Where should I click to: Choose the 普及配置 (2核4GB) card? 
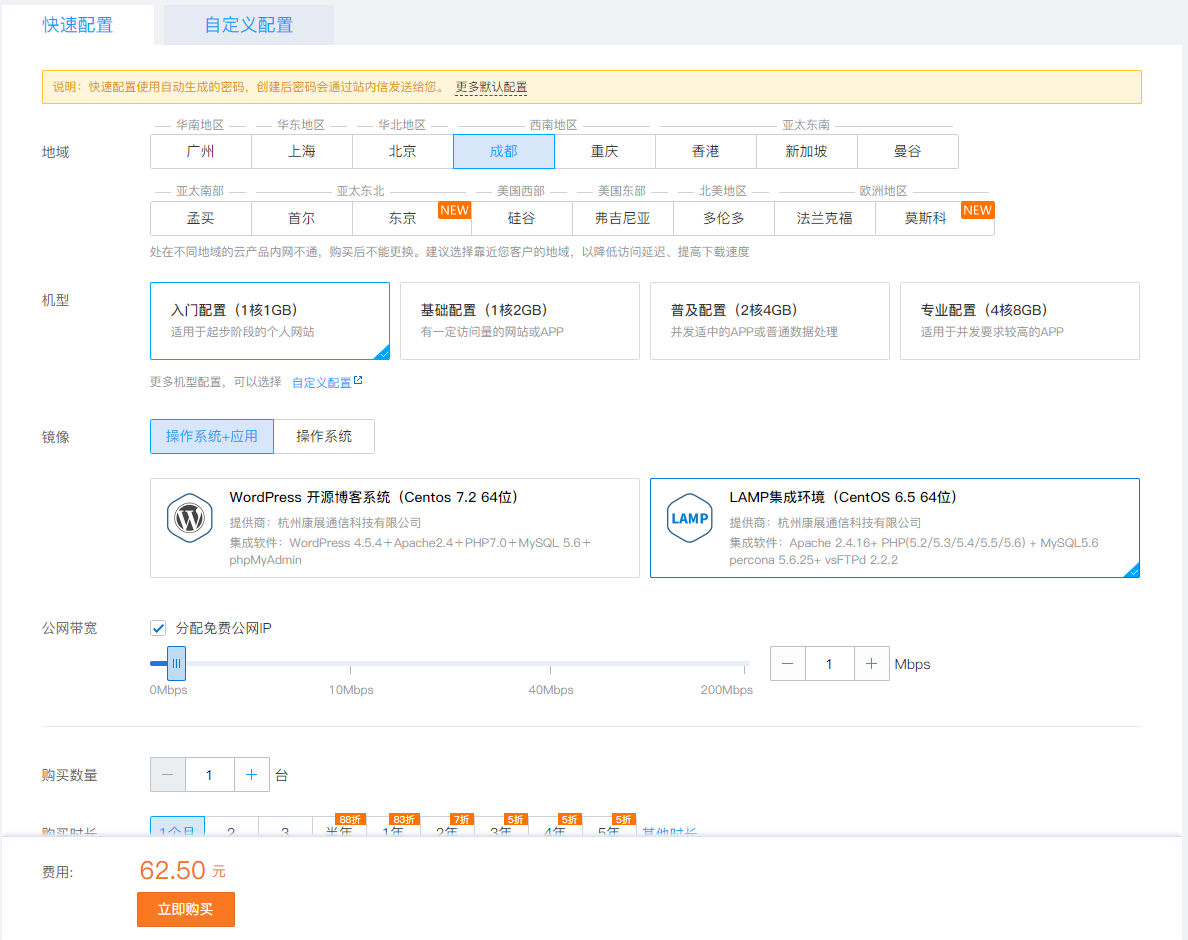pyautogui.click(x=769, y=321)
